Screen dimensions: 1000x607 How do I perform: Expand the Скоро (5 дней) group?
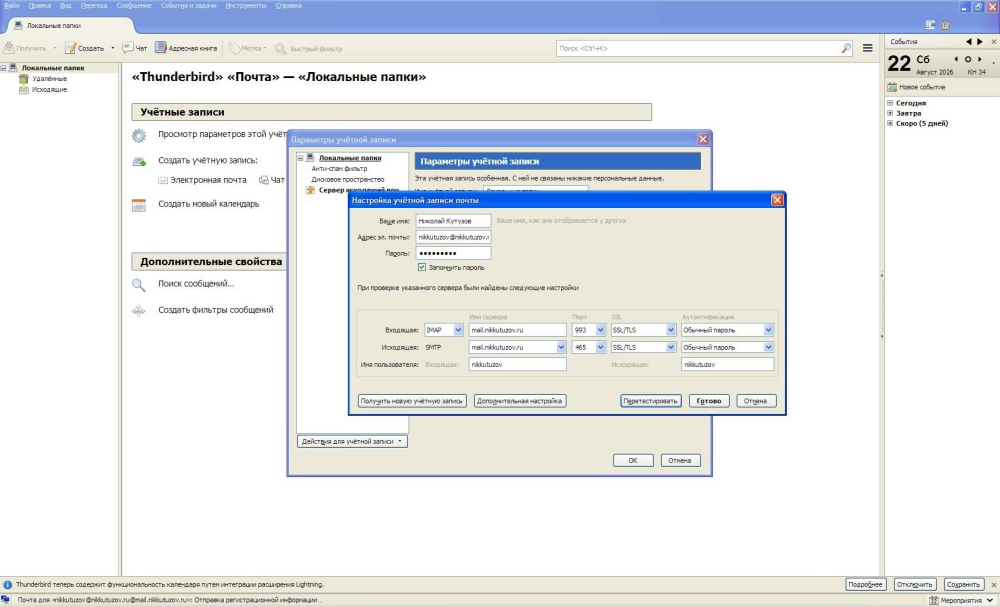click(890, 123)
